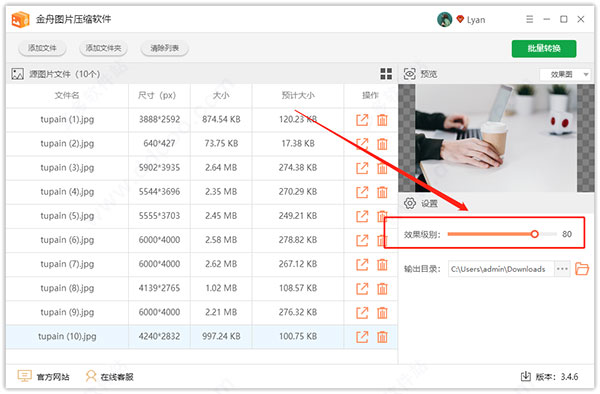
Task: Click the preview eye icon
Action: click(x=409, y=74)
